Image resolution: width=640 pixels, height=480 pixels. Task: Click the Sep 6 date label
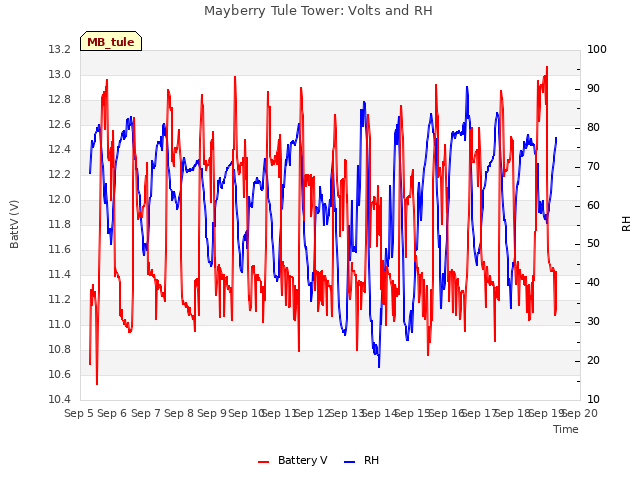[x=112, y=413]
